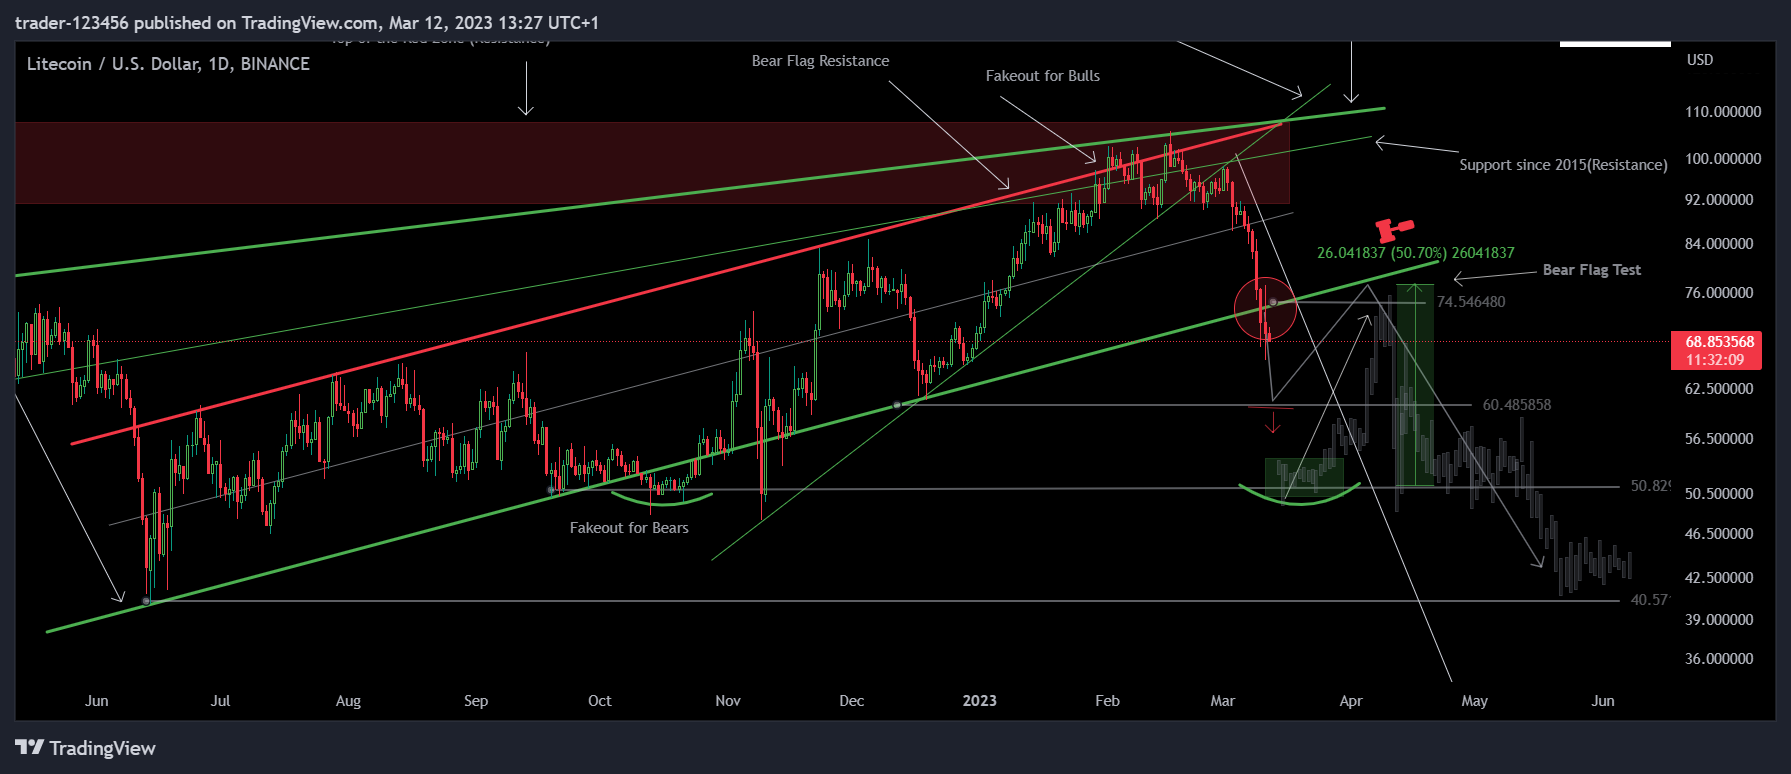Click the green long position box near April

point(1415,386)
